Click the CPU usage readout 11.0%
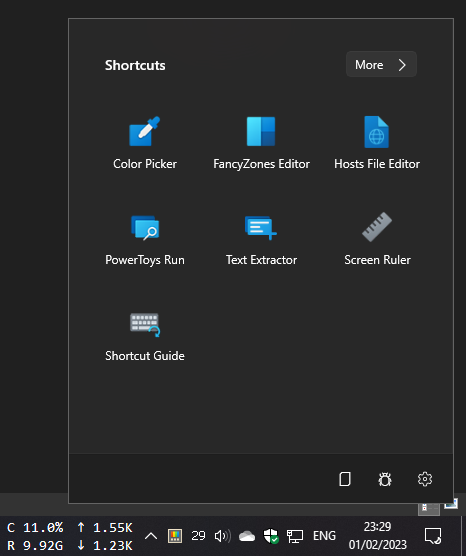The width and height of the screenshot is (466, 556). click(x=43, y=528)
